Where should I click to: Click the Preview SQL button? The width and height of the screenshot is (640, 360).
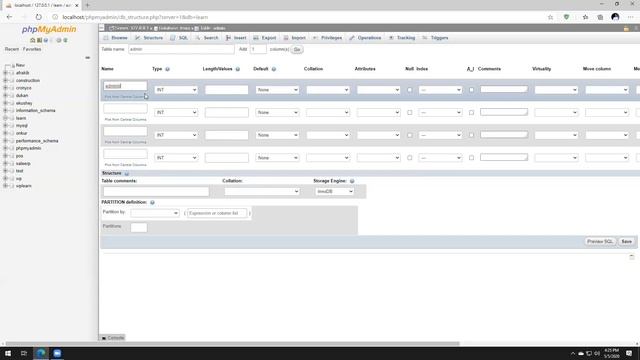(x=600, y=242)
